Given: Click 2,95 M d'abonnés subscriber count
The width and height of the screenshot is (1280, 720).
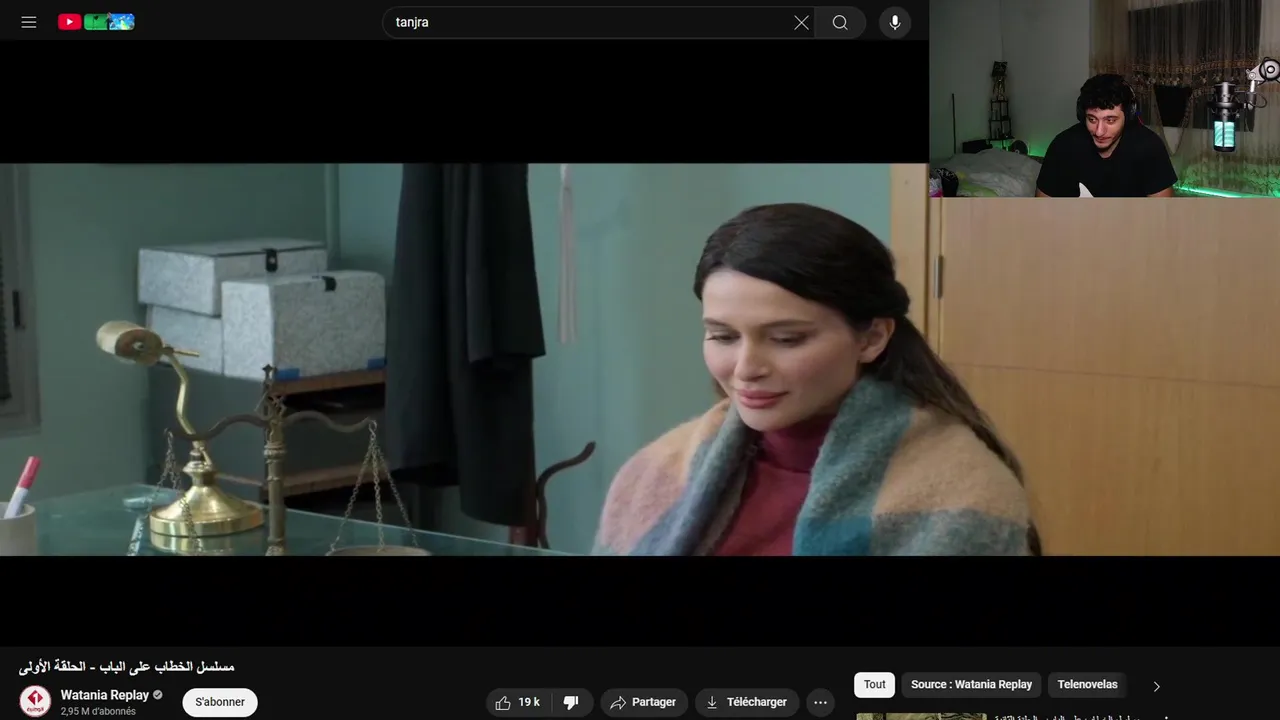Looking at the screenshot, I should [x=98, y=711].
